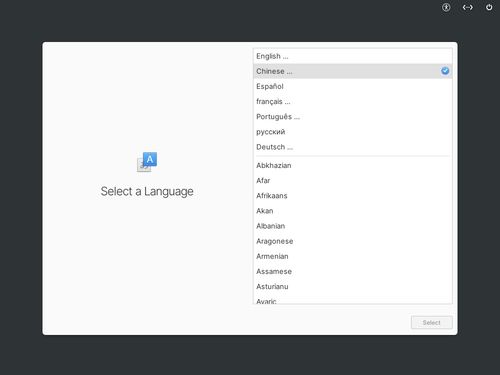Choose Español from the language list
Screen dimensions: 500x375
coord(353,86)
